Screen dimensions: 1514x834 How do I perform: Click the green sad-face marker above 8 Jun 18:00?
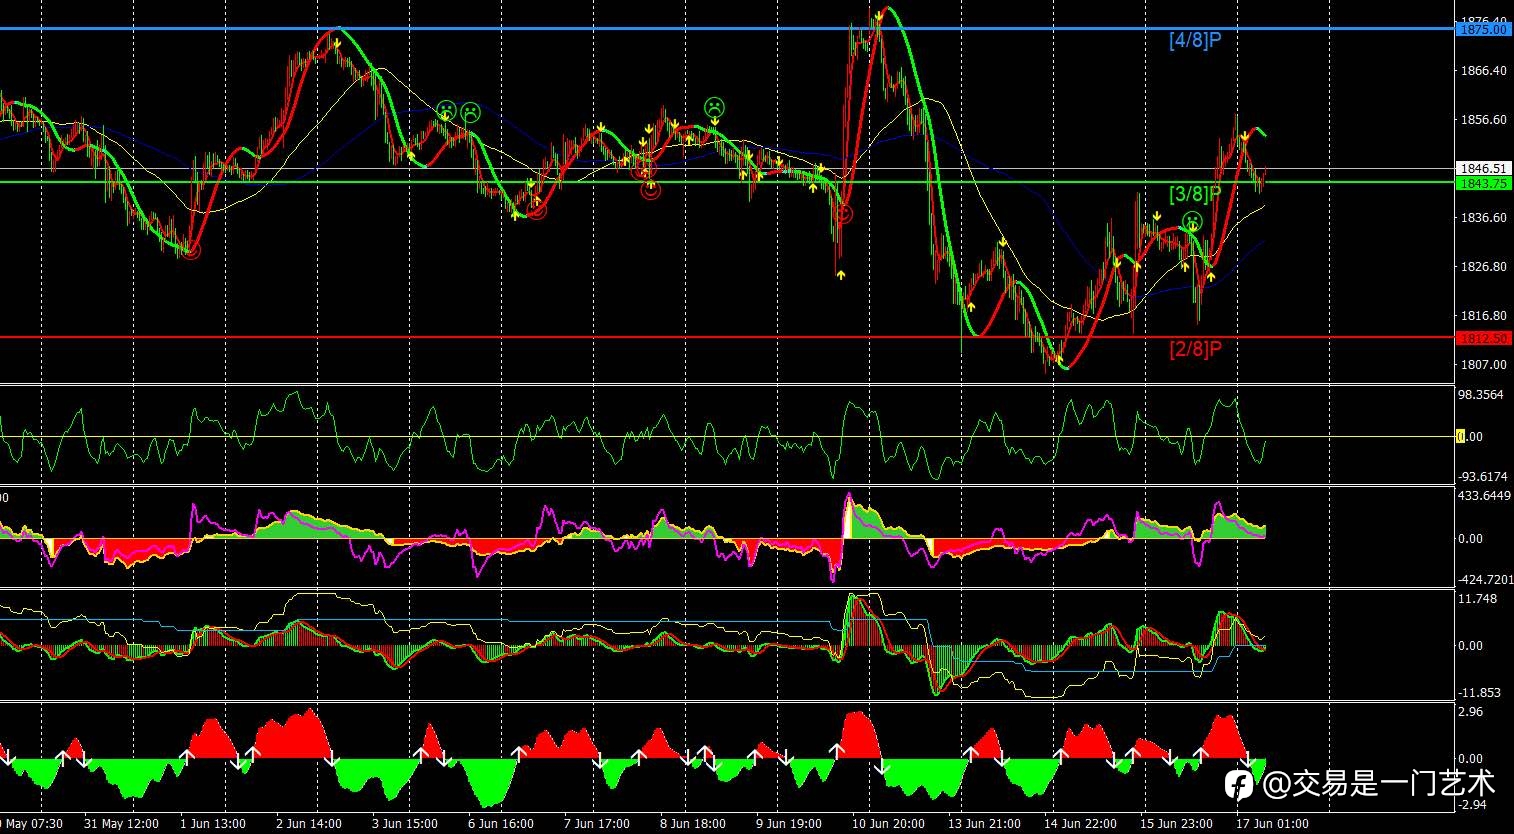point(714,106)
